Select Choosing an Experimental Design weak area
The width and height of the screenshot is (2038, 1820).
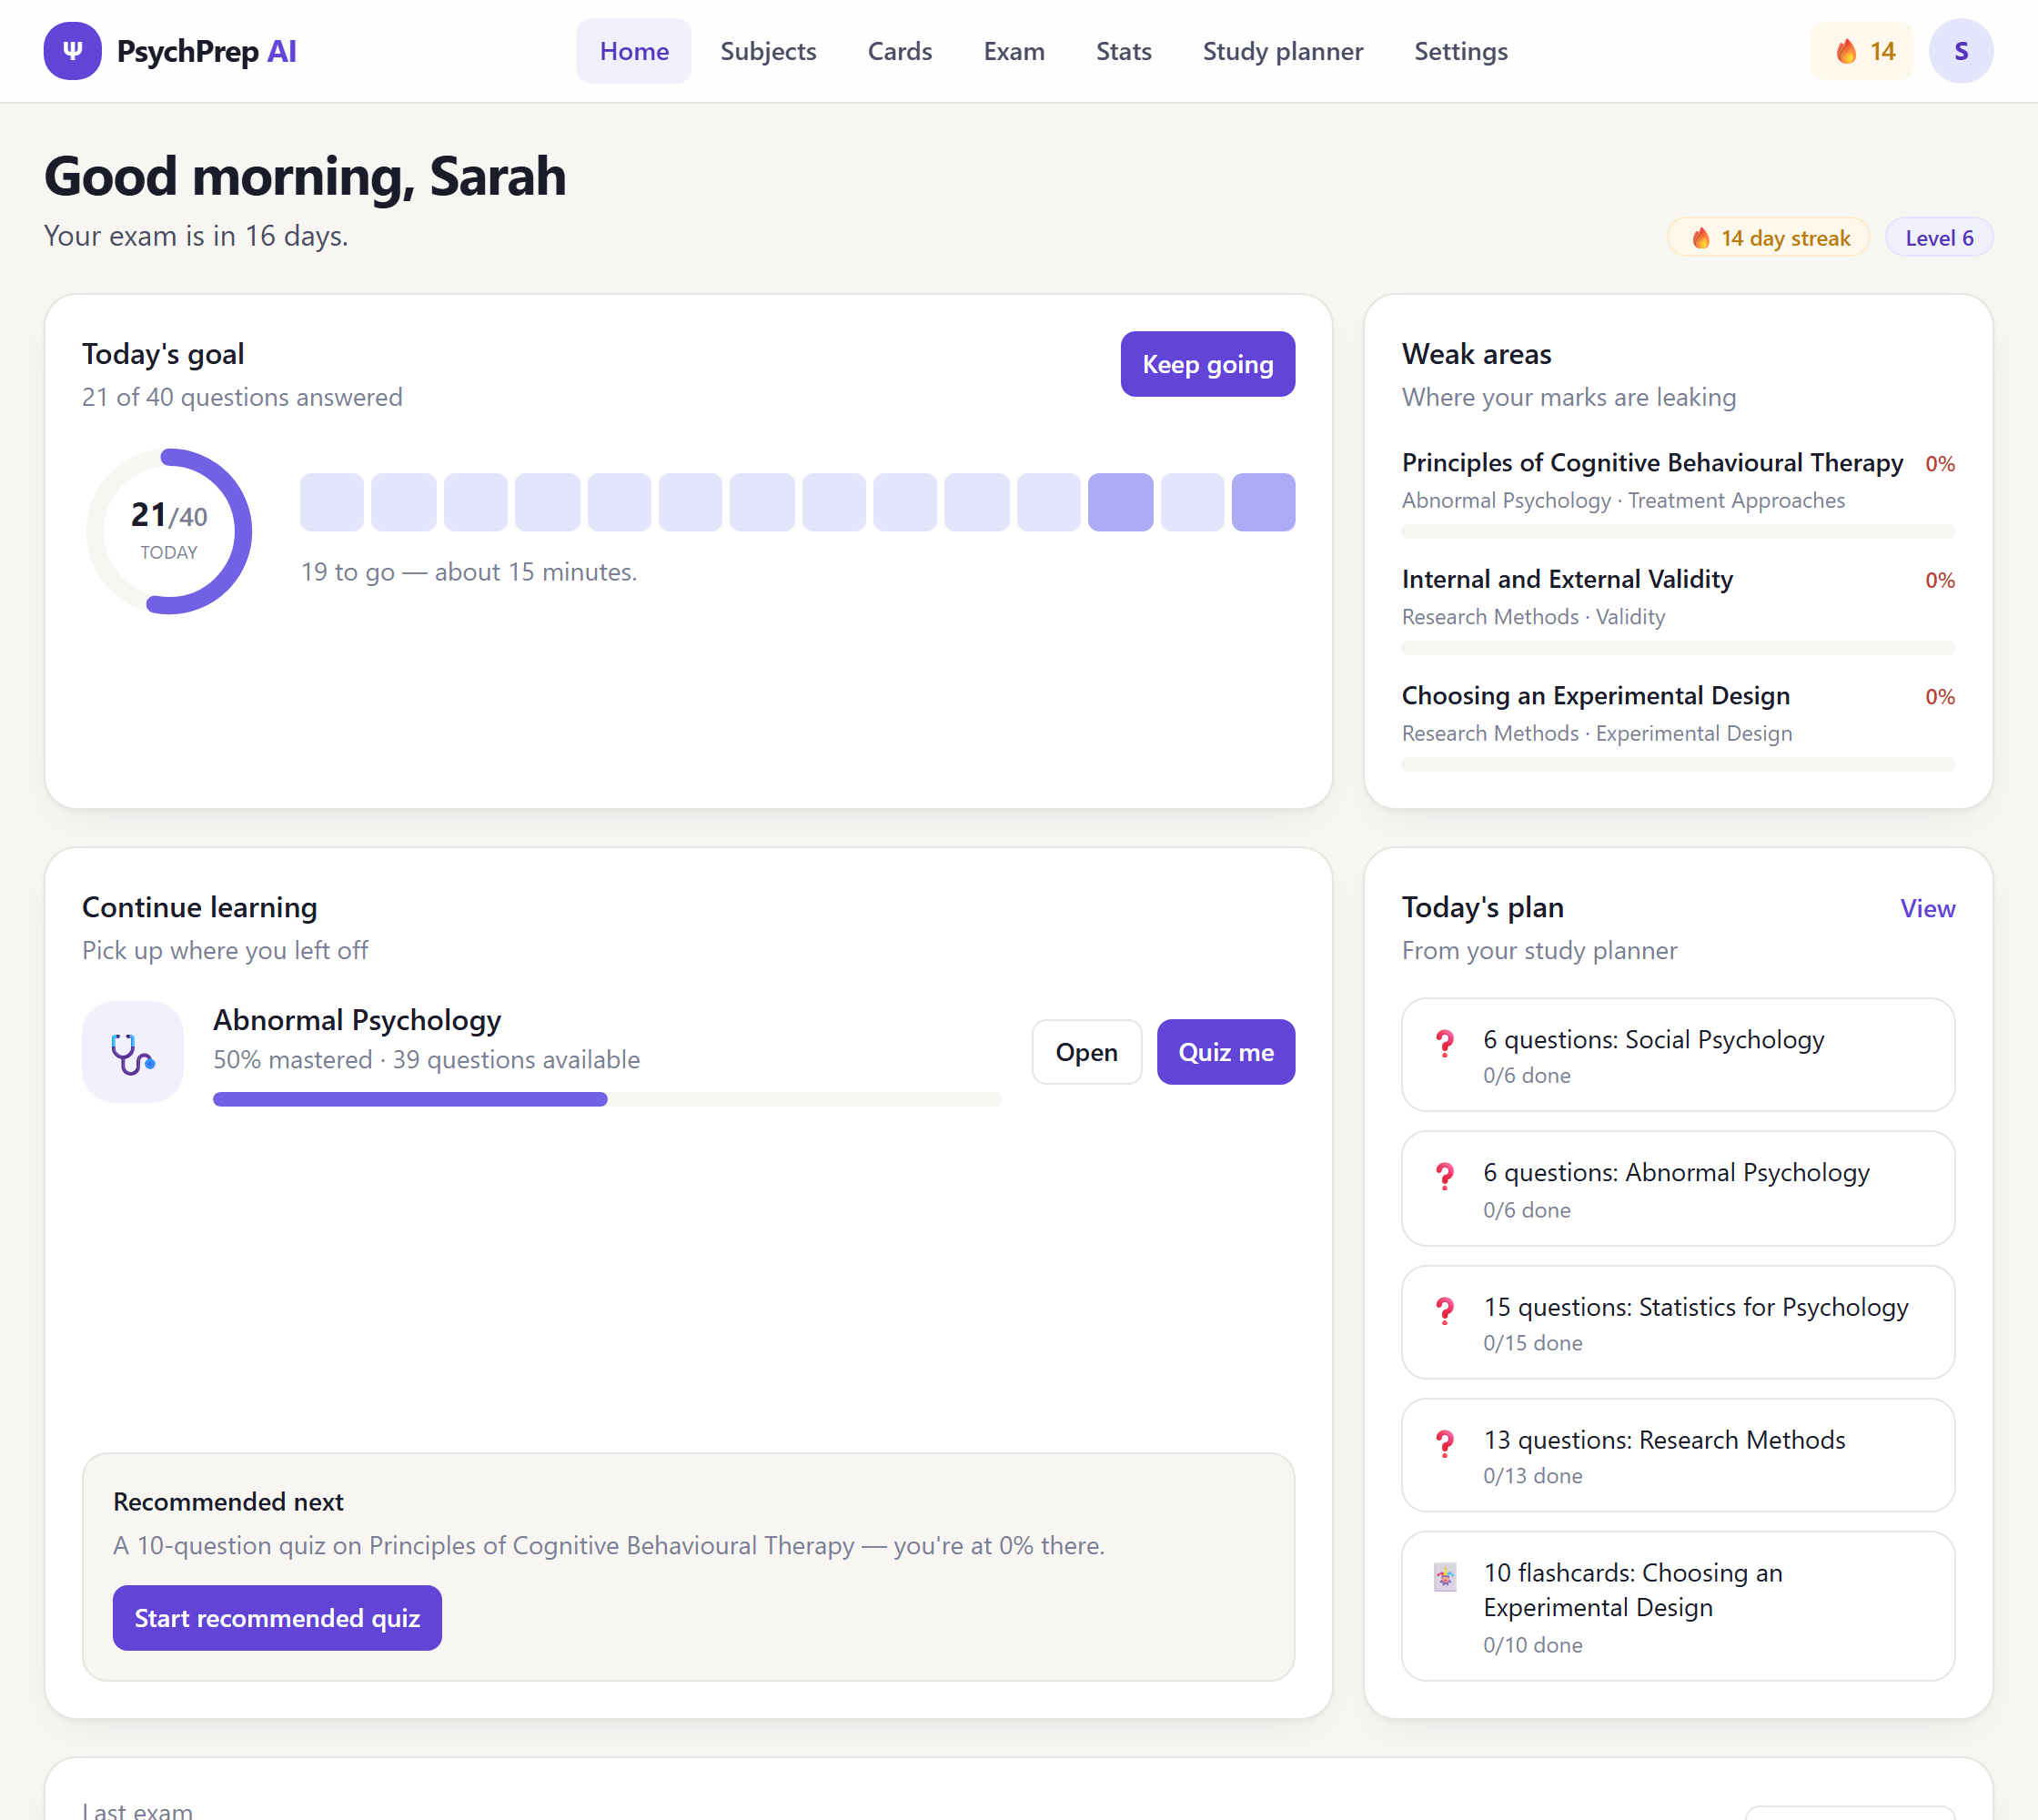tap(1596, 696)
